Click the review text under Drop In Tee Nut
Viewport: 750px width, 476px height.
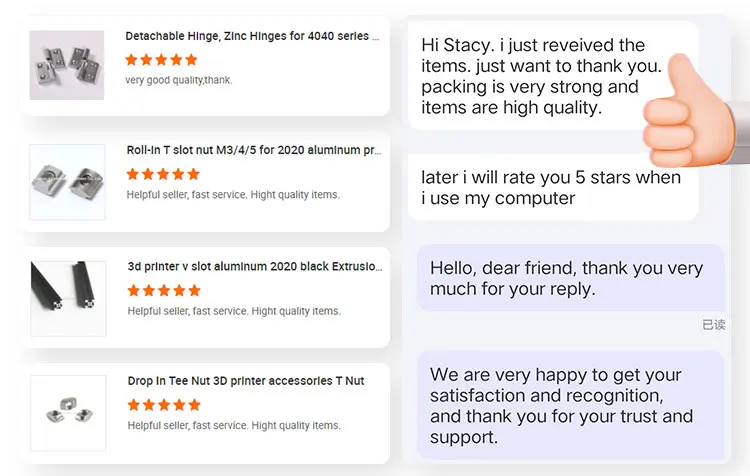tap(233, 426)
